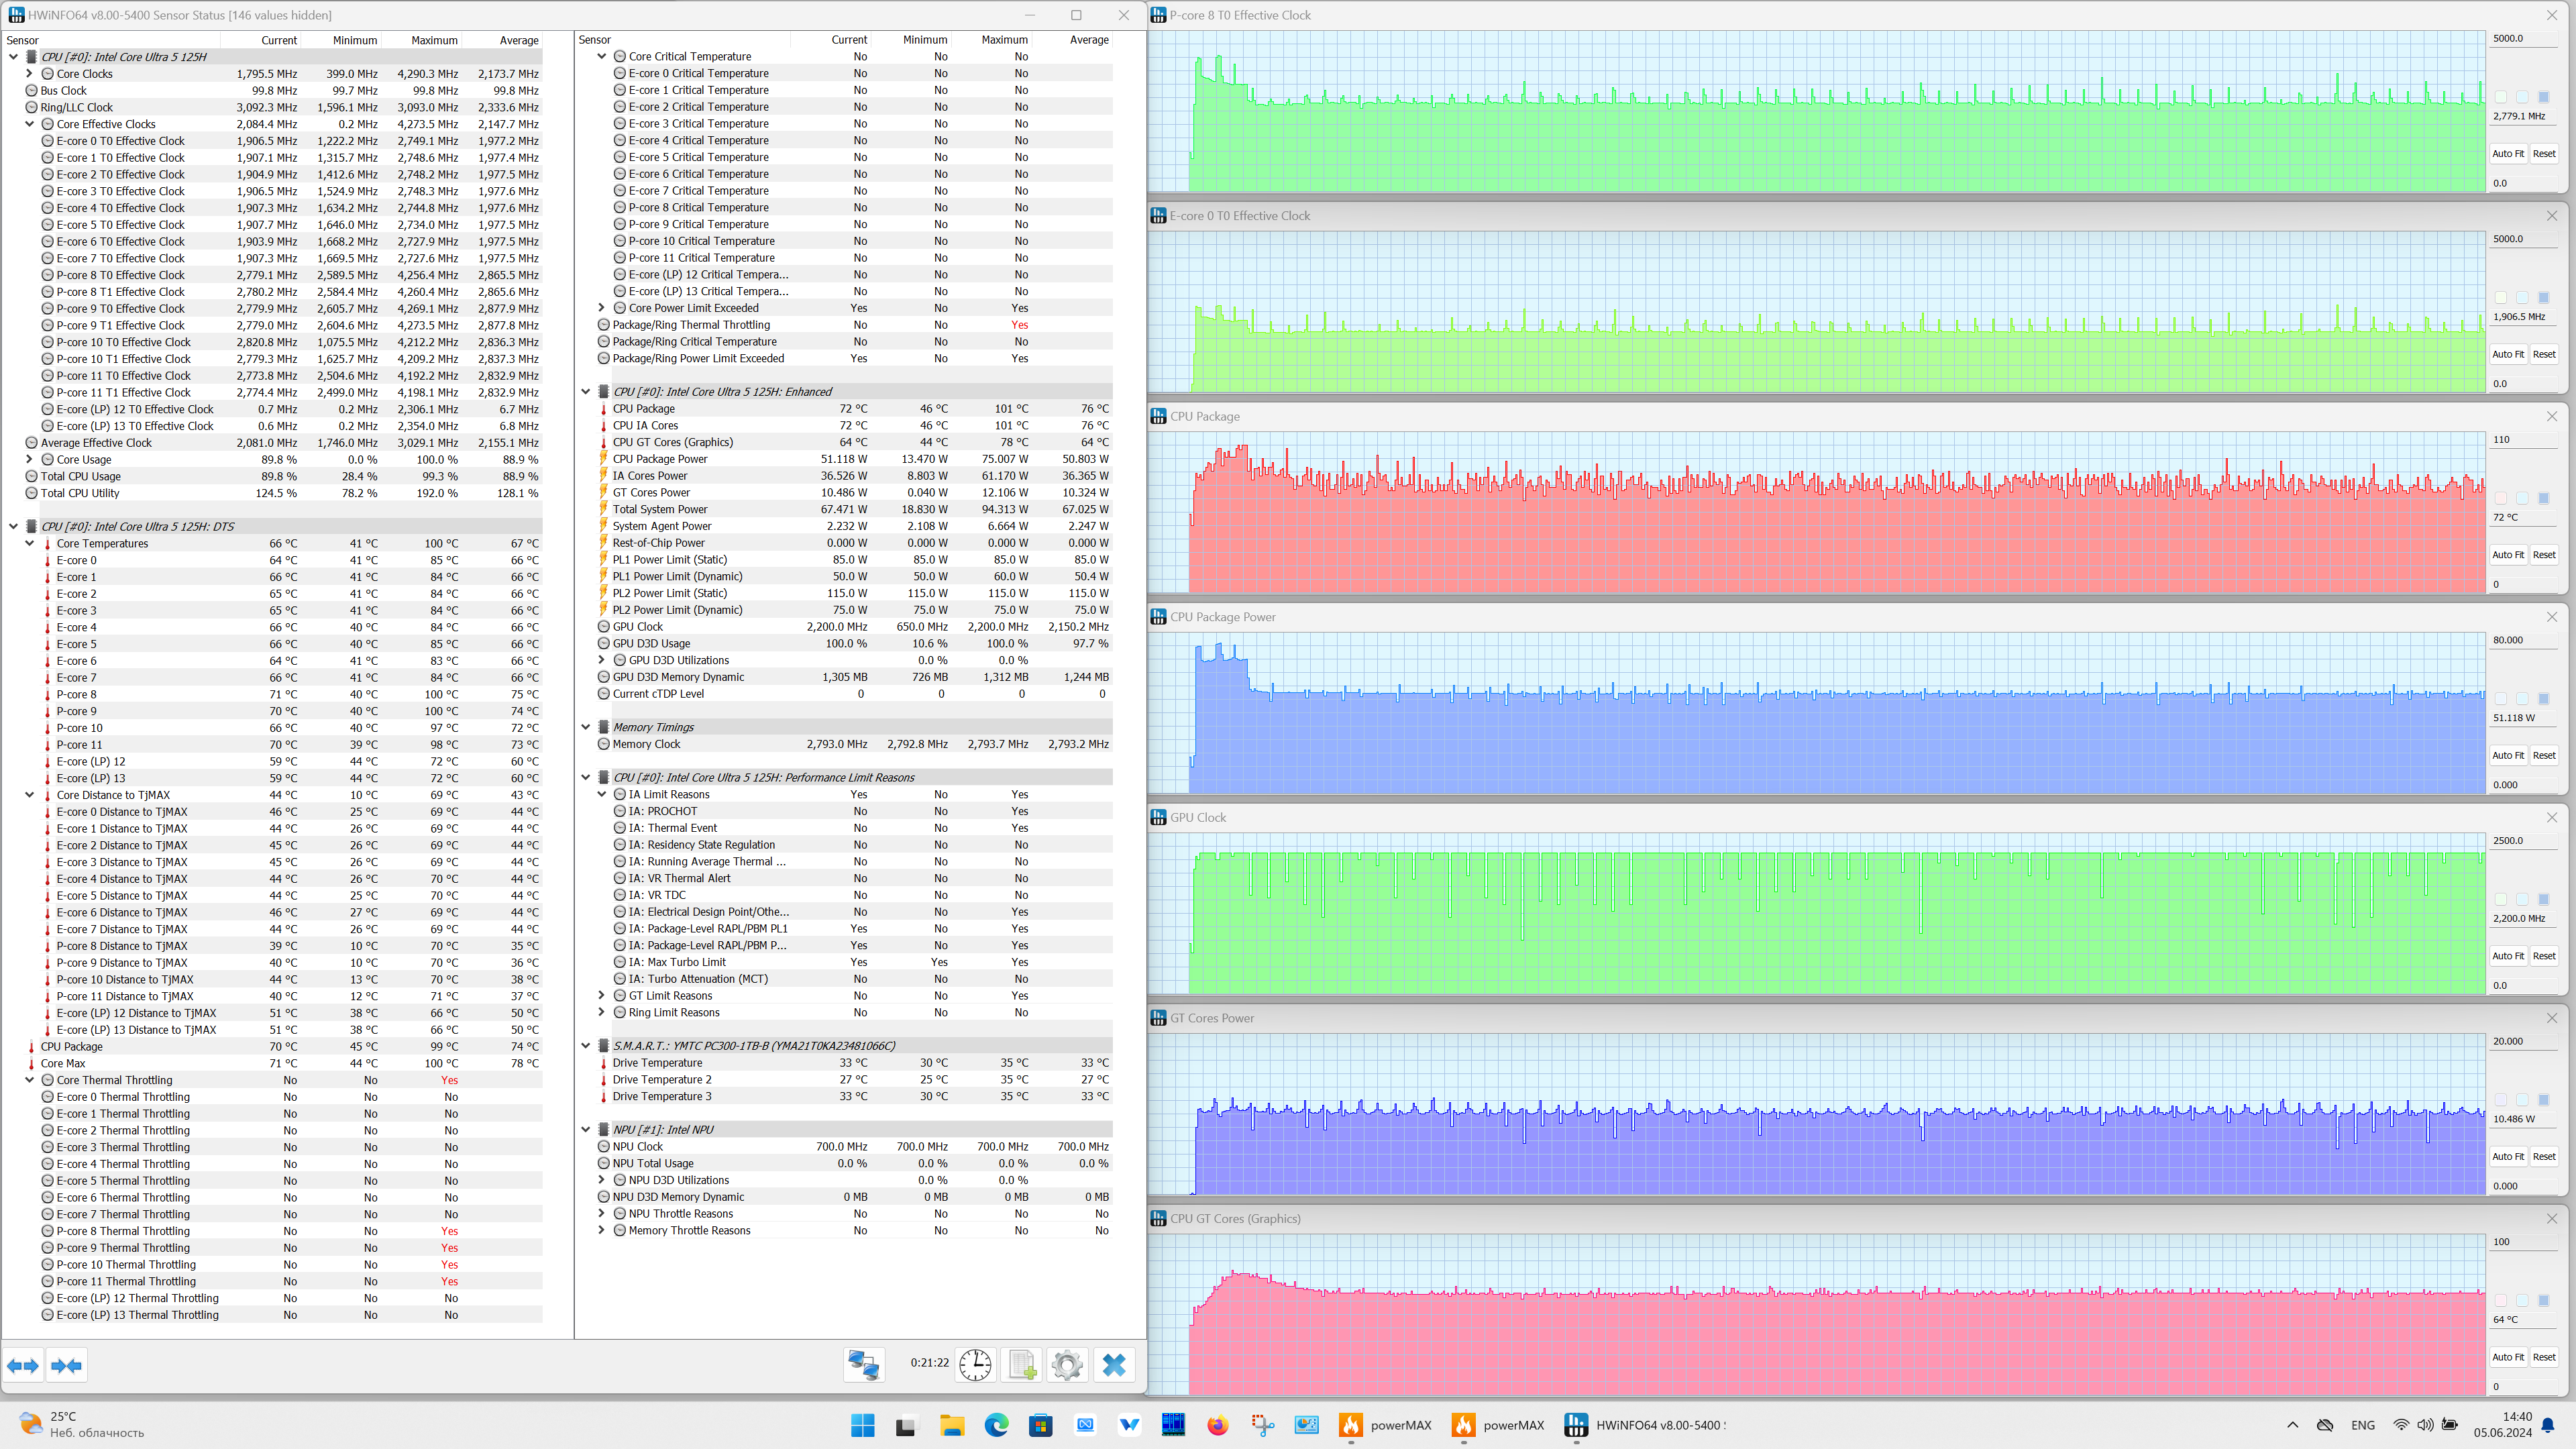Start logging with the log file icon
Screen dimensions: 2576x1449
1021,1364
